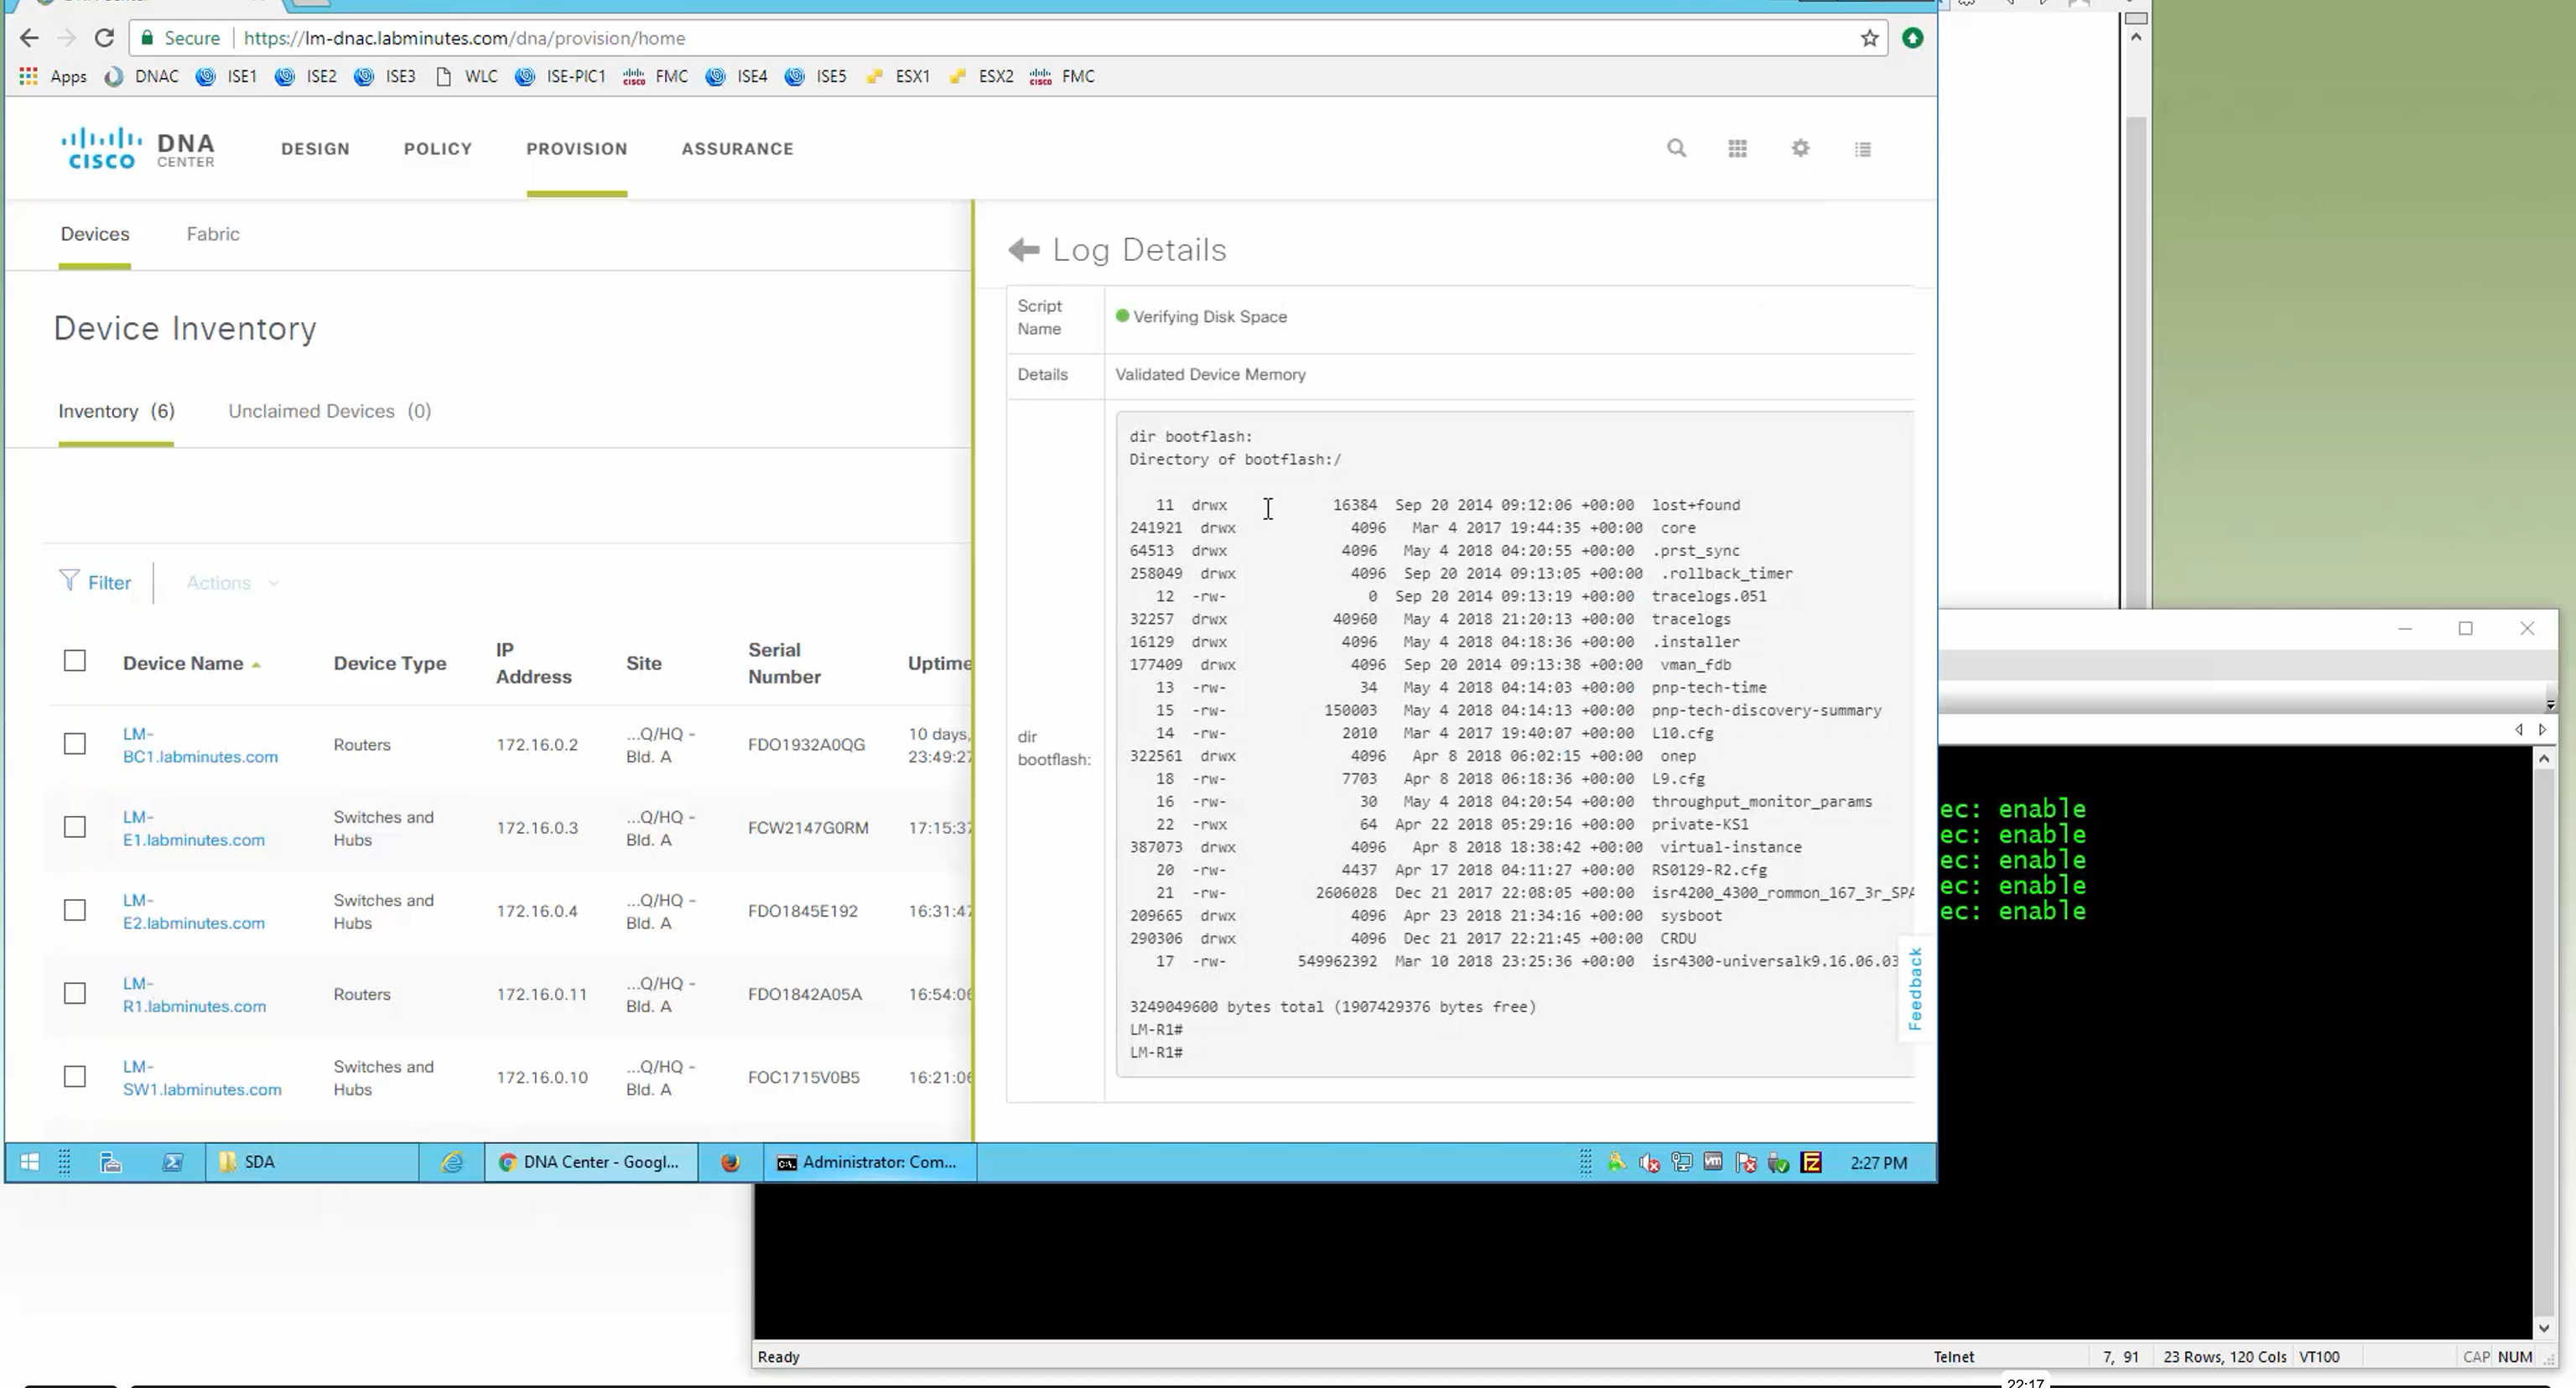Open the ASSURANCE menu
The width and height of the screenshot is (2576, 1388).
[x=737, y=149]
